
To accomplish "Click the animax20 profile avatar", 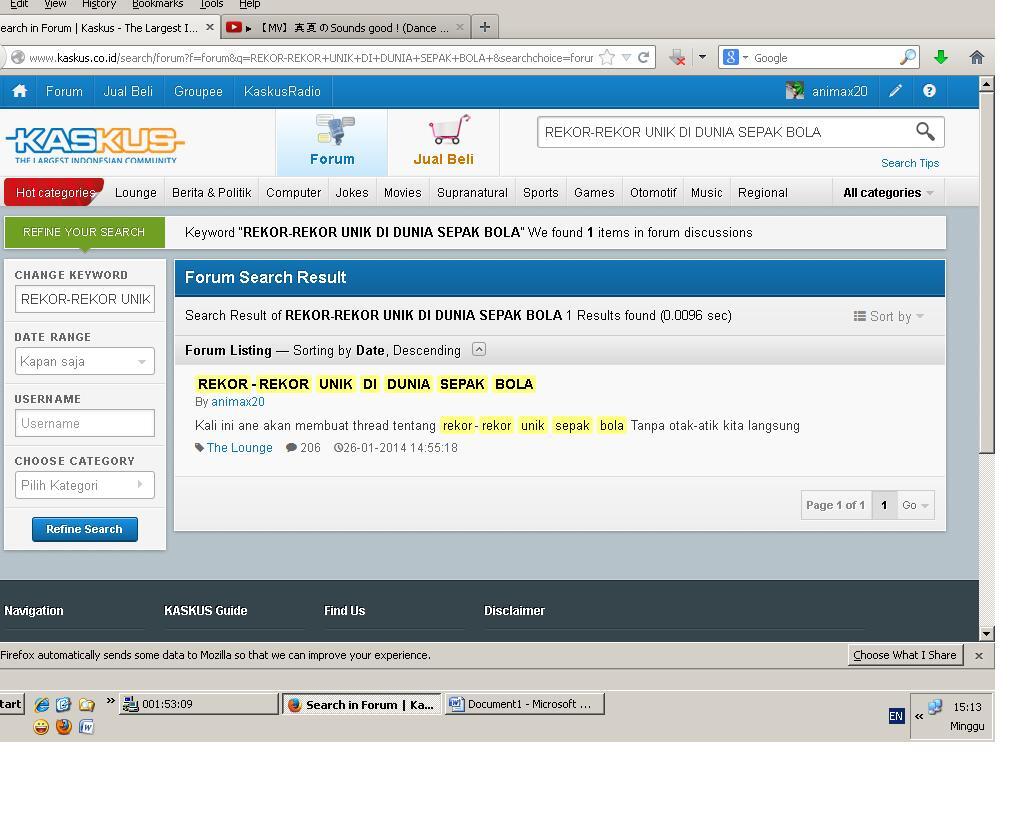I will [795, 91].
